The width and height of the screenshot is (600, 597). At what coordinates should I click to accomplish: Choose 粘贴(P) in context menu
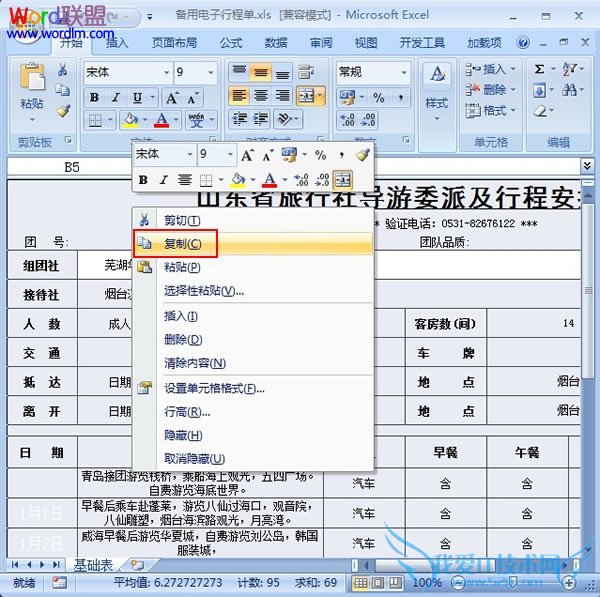[x=253, y=267]
